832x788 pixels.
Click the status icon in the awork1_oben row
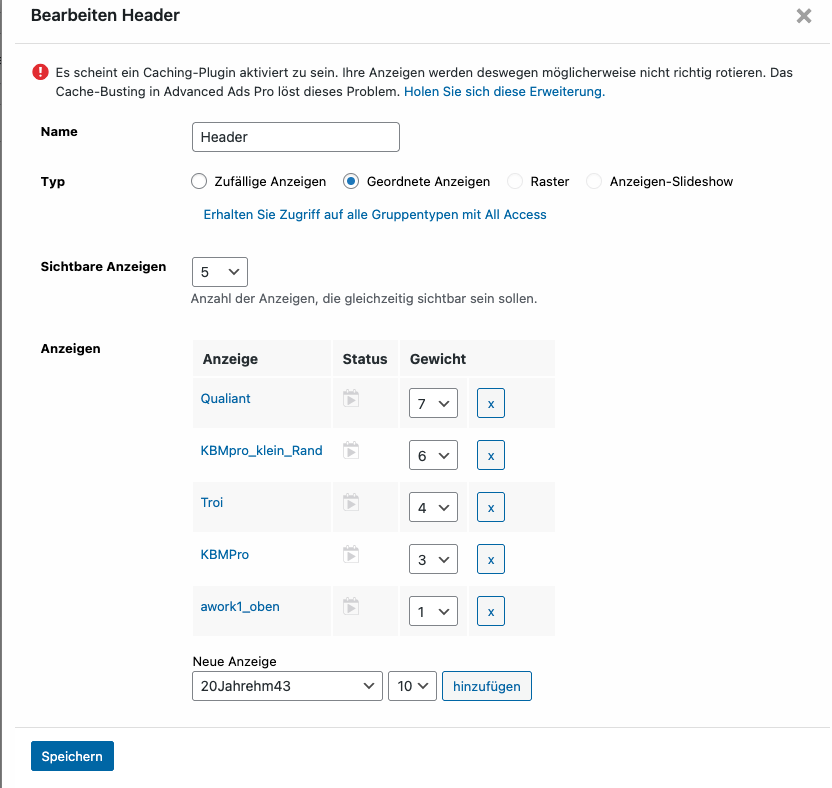click(351, 607)
